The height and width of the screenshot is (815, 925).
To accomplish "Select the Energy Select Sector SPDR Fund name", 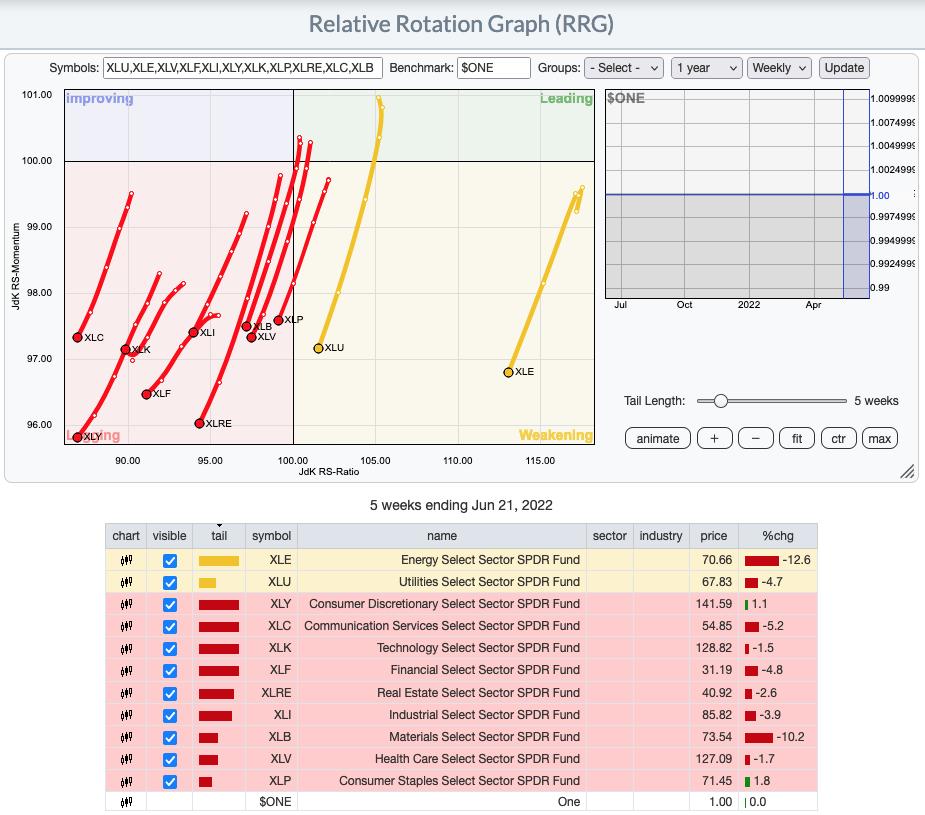I will (490, 560).
